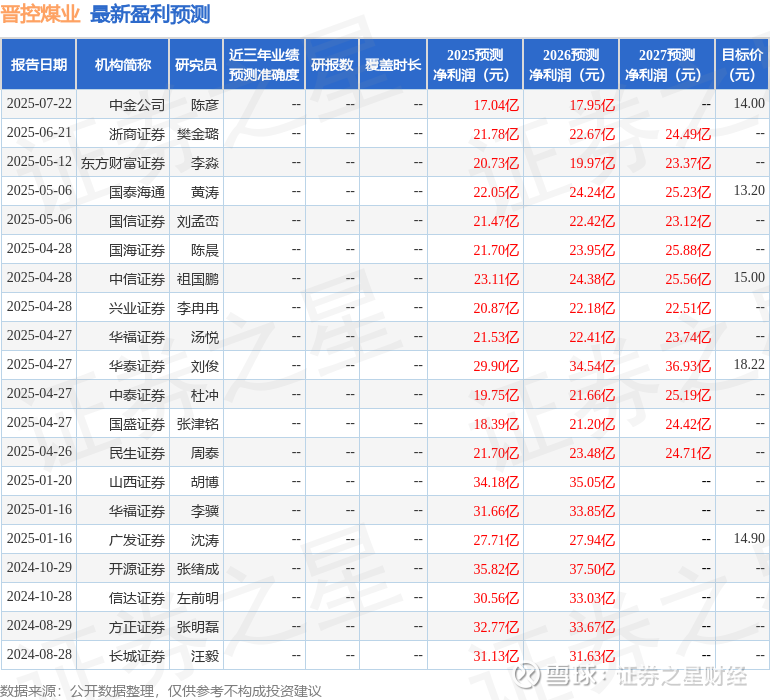Click analyst name 祖国鹏
The height and width of the screenshot is (700, 770).
tap(198, 279)
